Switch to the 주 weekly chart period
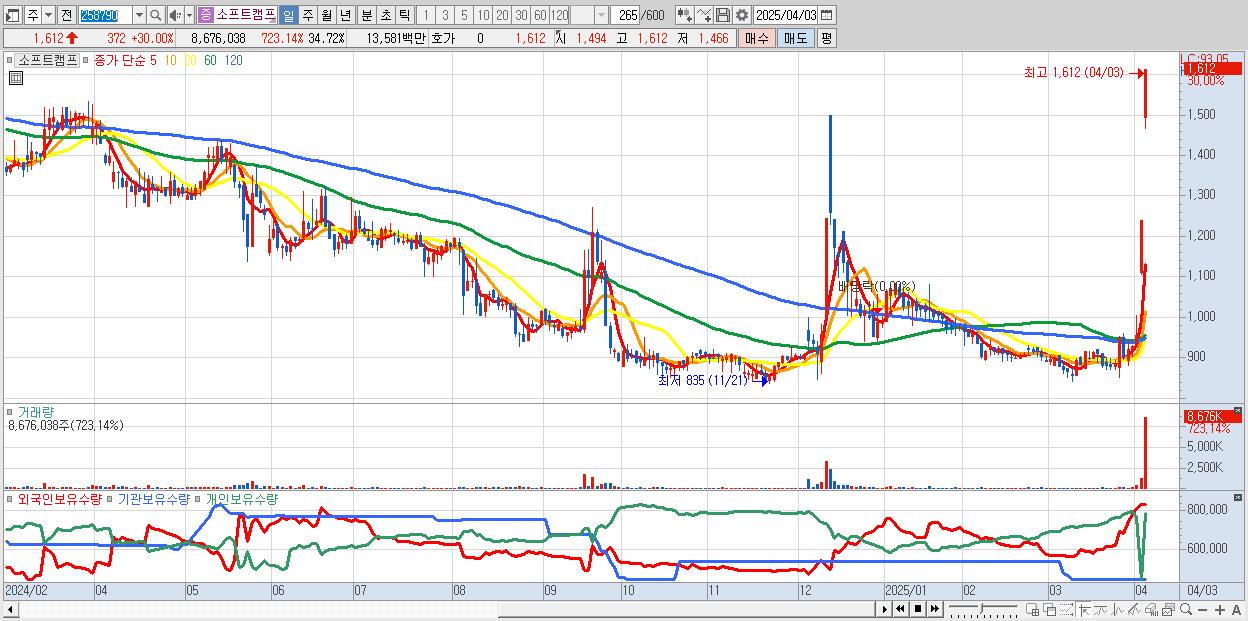This screenshot has height=621, width=1248. point(307,15)
